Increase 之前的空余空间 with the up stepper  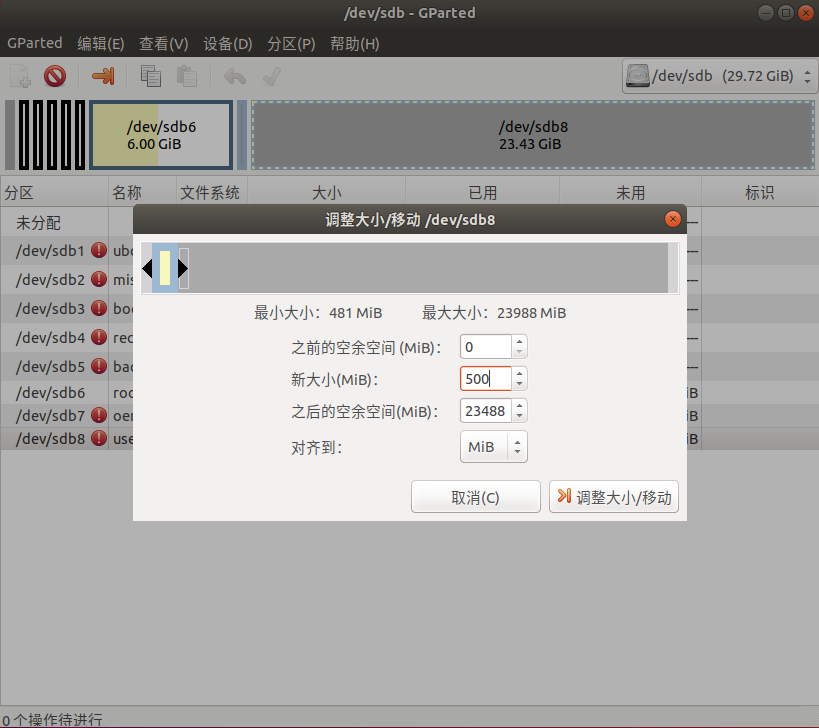coord(519,342)
